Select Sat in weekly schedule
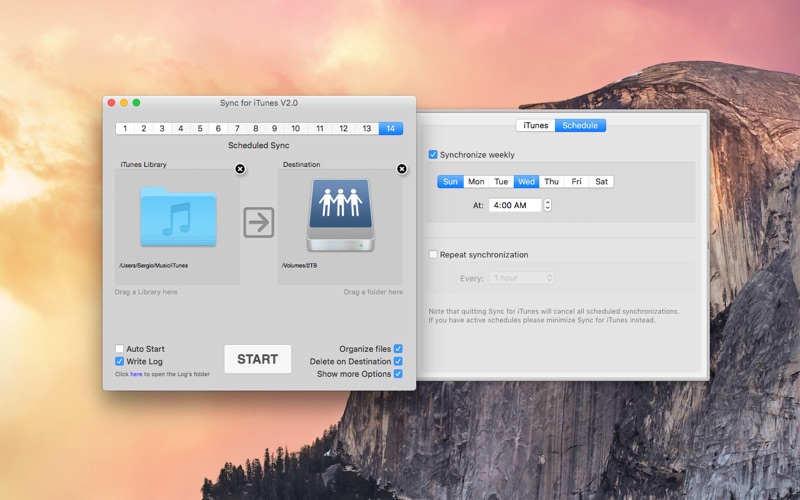The height and width of the screenshot is (500, 800). point(602,182)
